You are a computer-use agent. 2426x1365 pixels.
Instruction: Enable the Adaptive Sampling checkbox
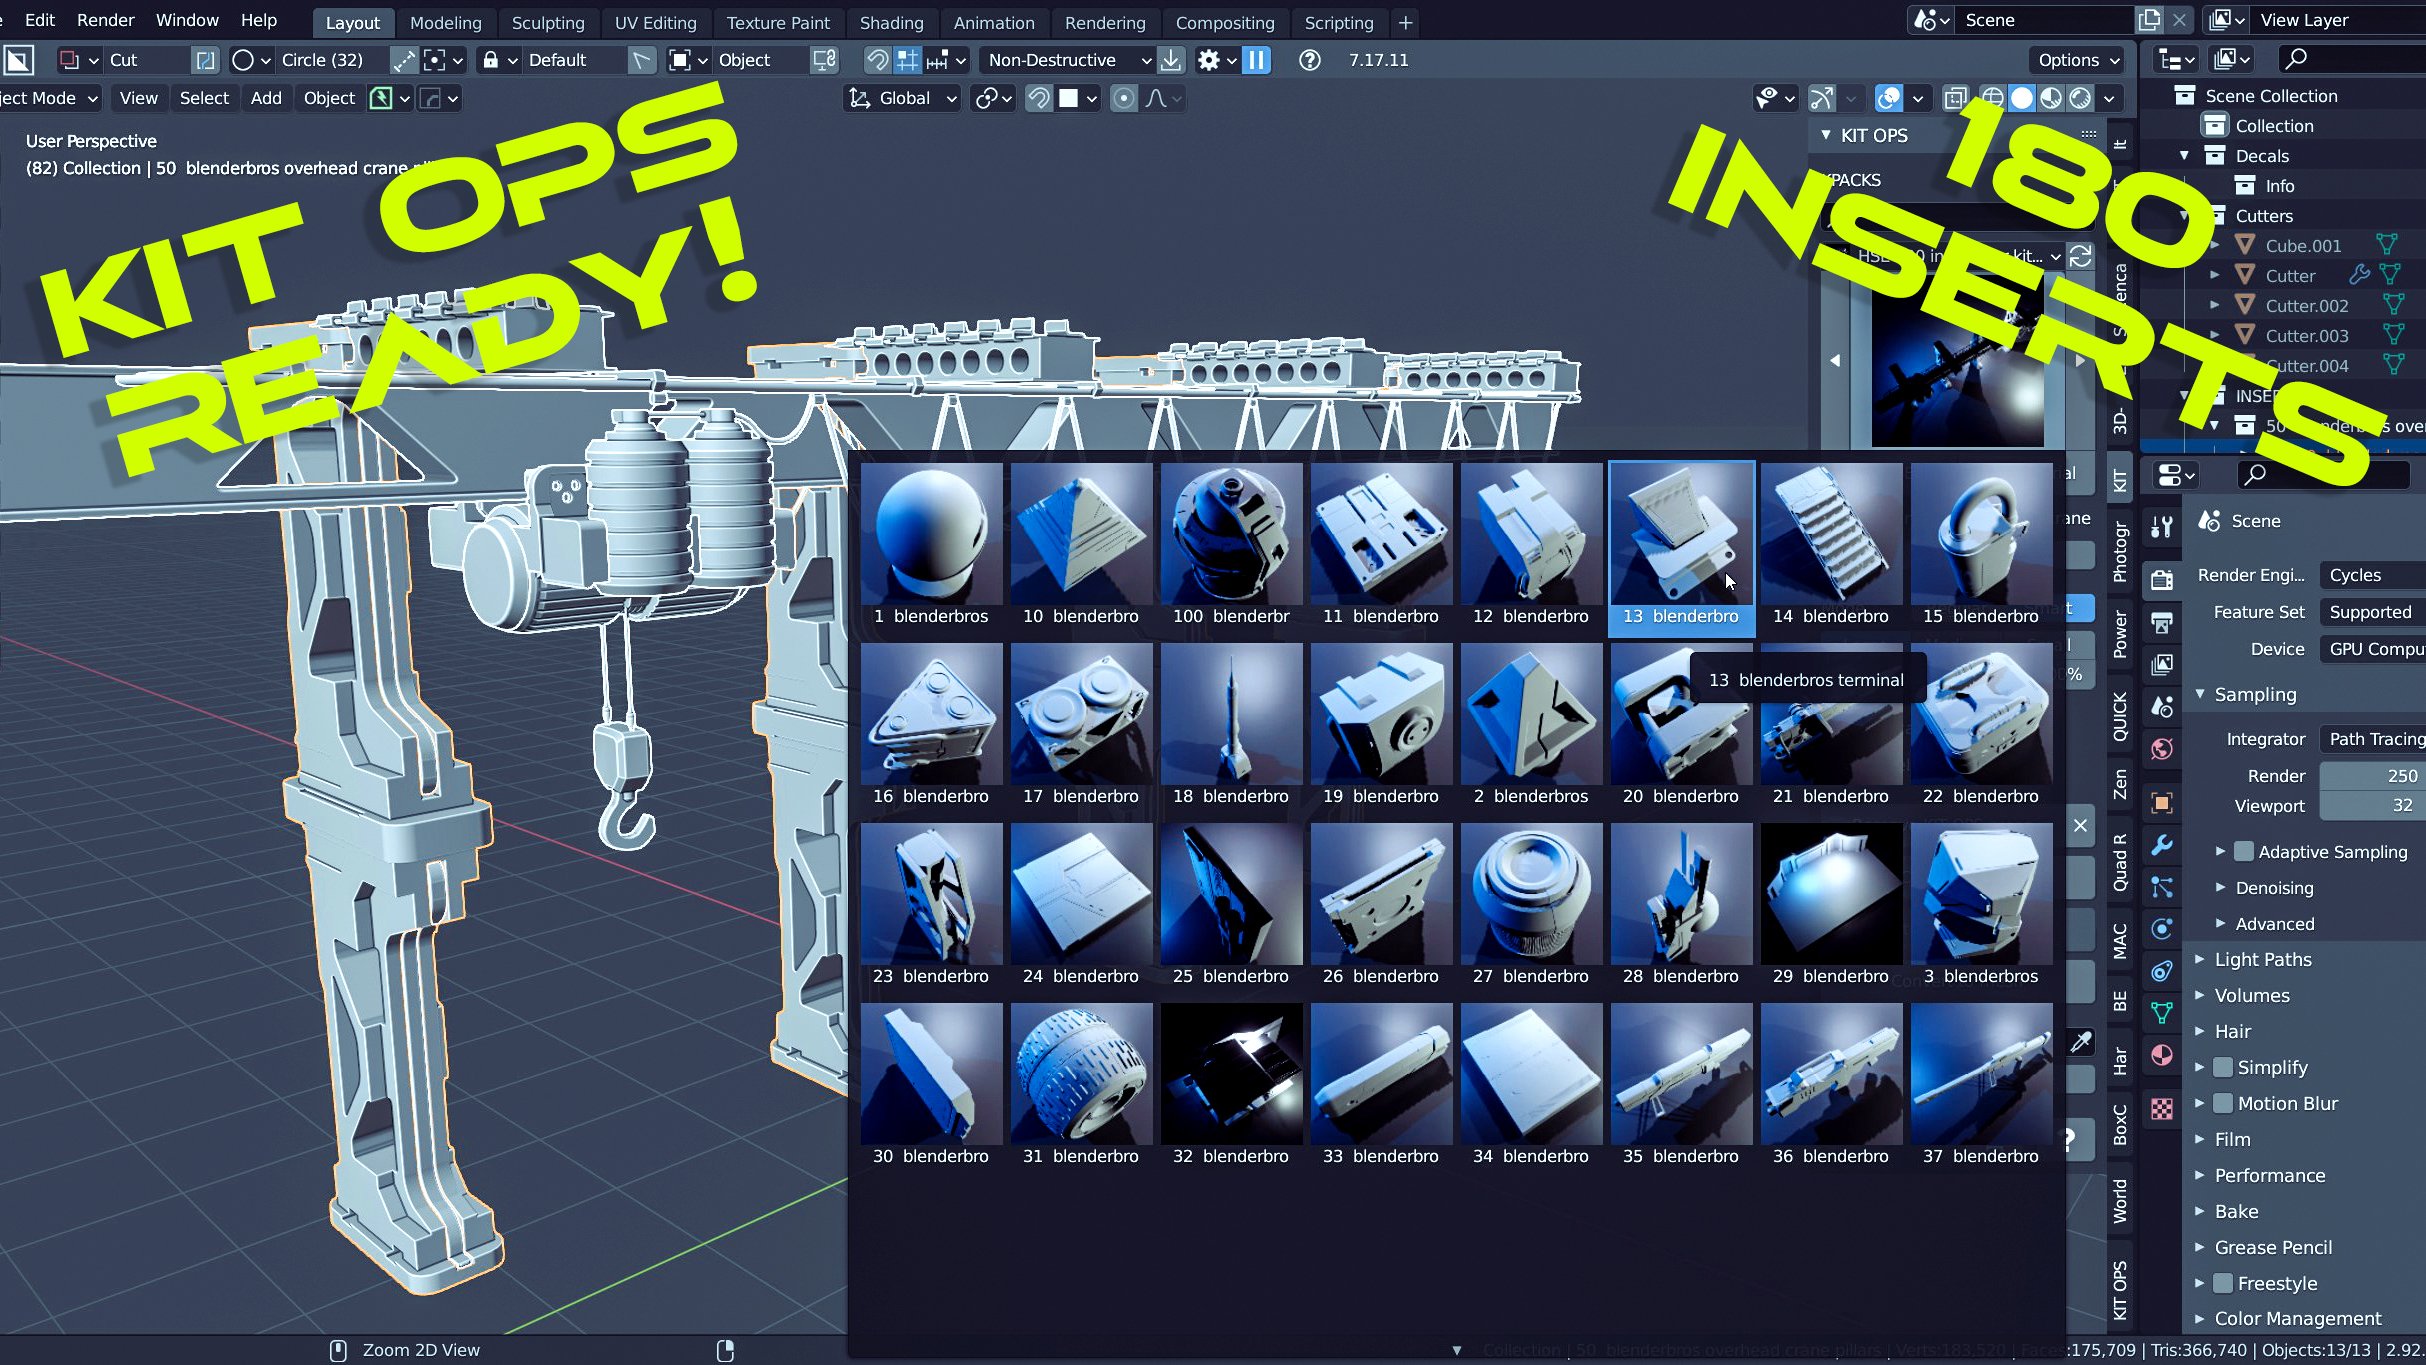2244,852
